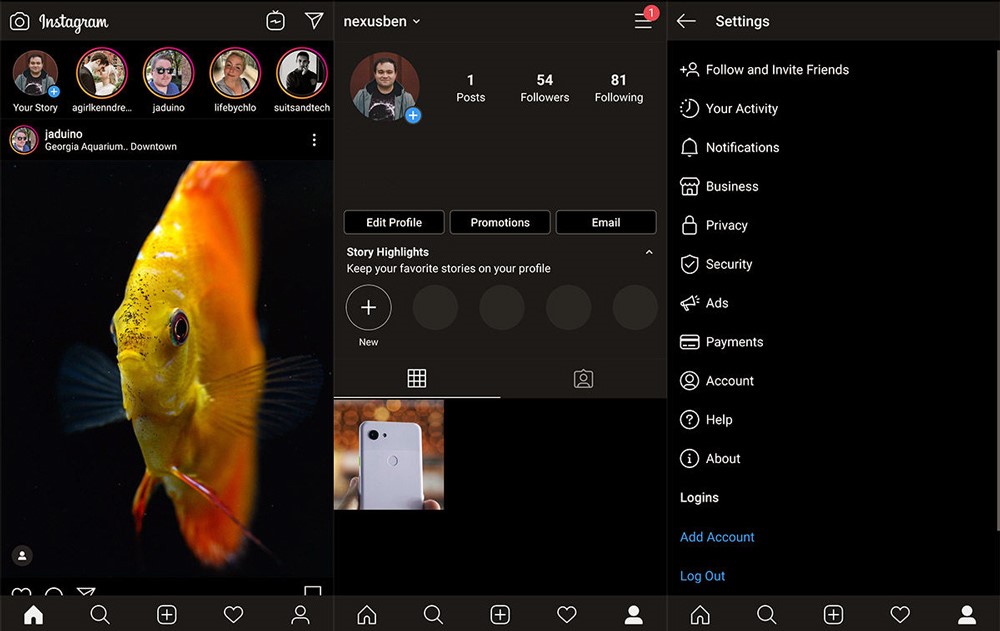
Task: View lifebychlo's story
Action: pos(235,74)
